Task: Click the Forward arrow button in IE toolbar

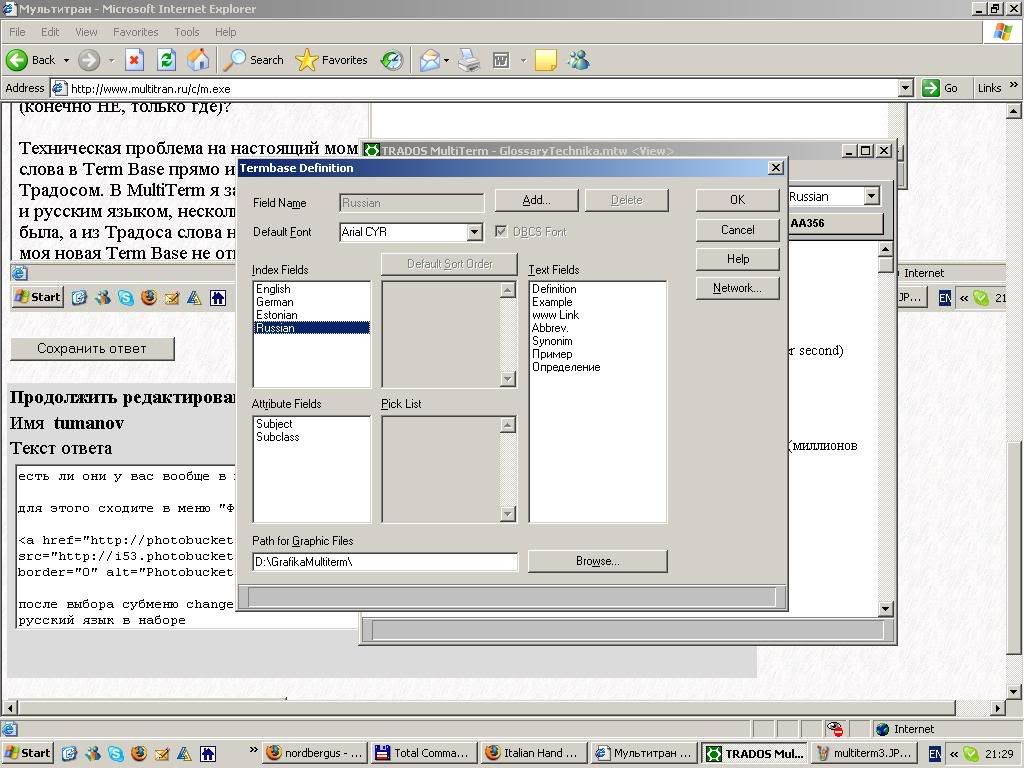Action: tap(89, 60)
